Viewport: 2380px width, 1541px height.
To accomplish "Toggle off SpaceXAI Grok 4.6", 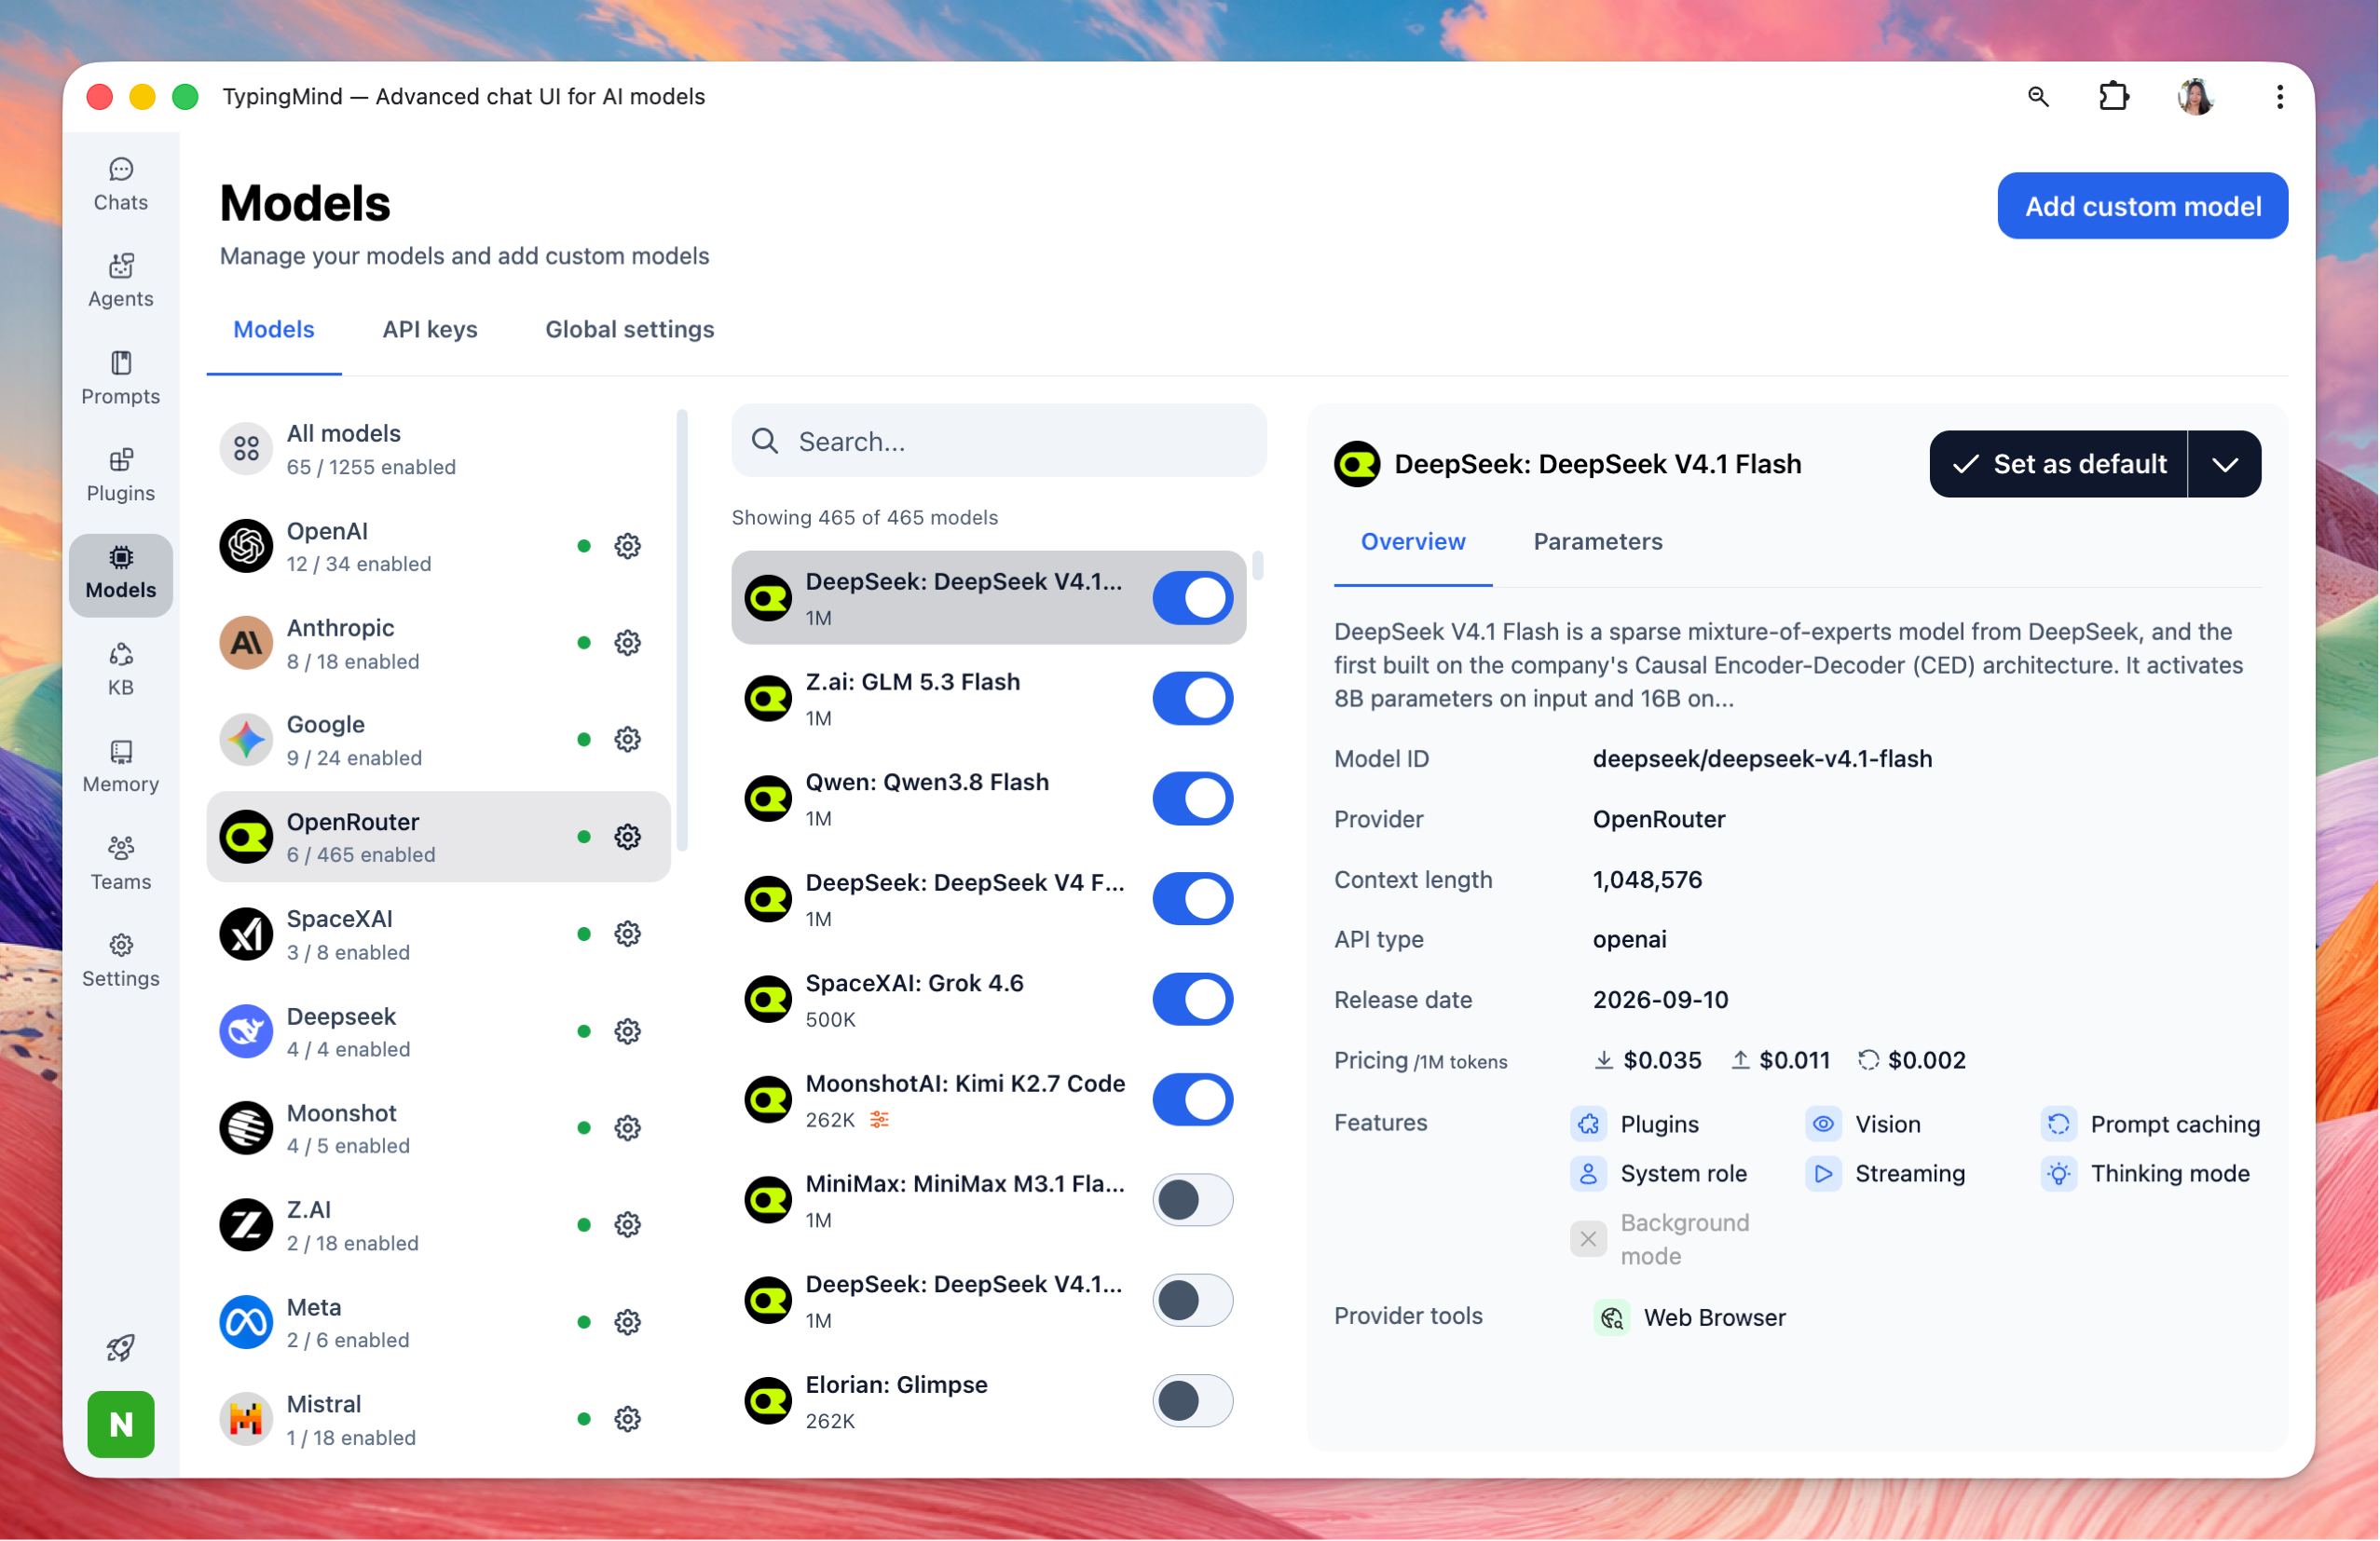I will tap(1193, 999).
